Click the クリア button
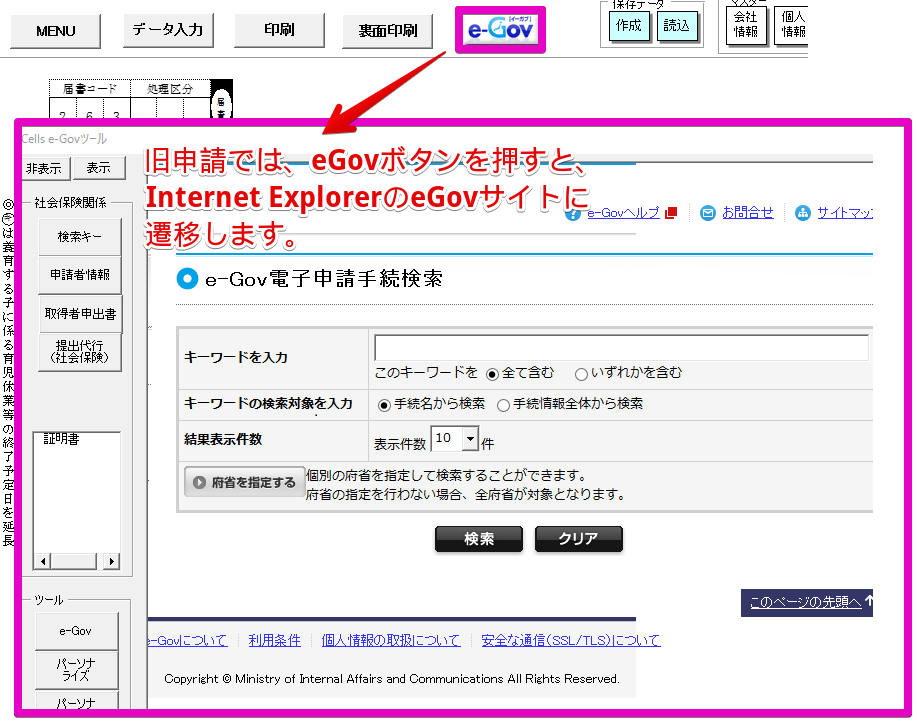The height and width of the screenshot is (721, 917). (578, 539)
